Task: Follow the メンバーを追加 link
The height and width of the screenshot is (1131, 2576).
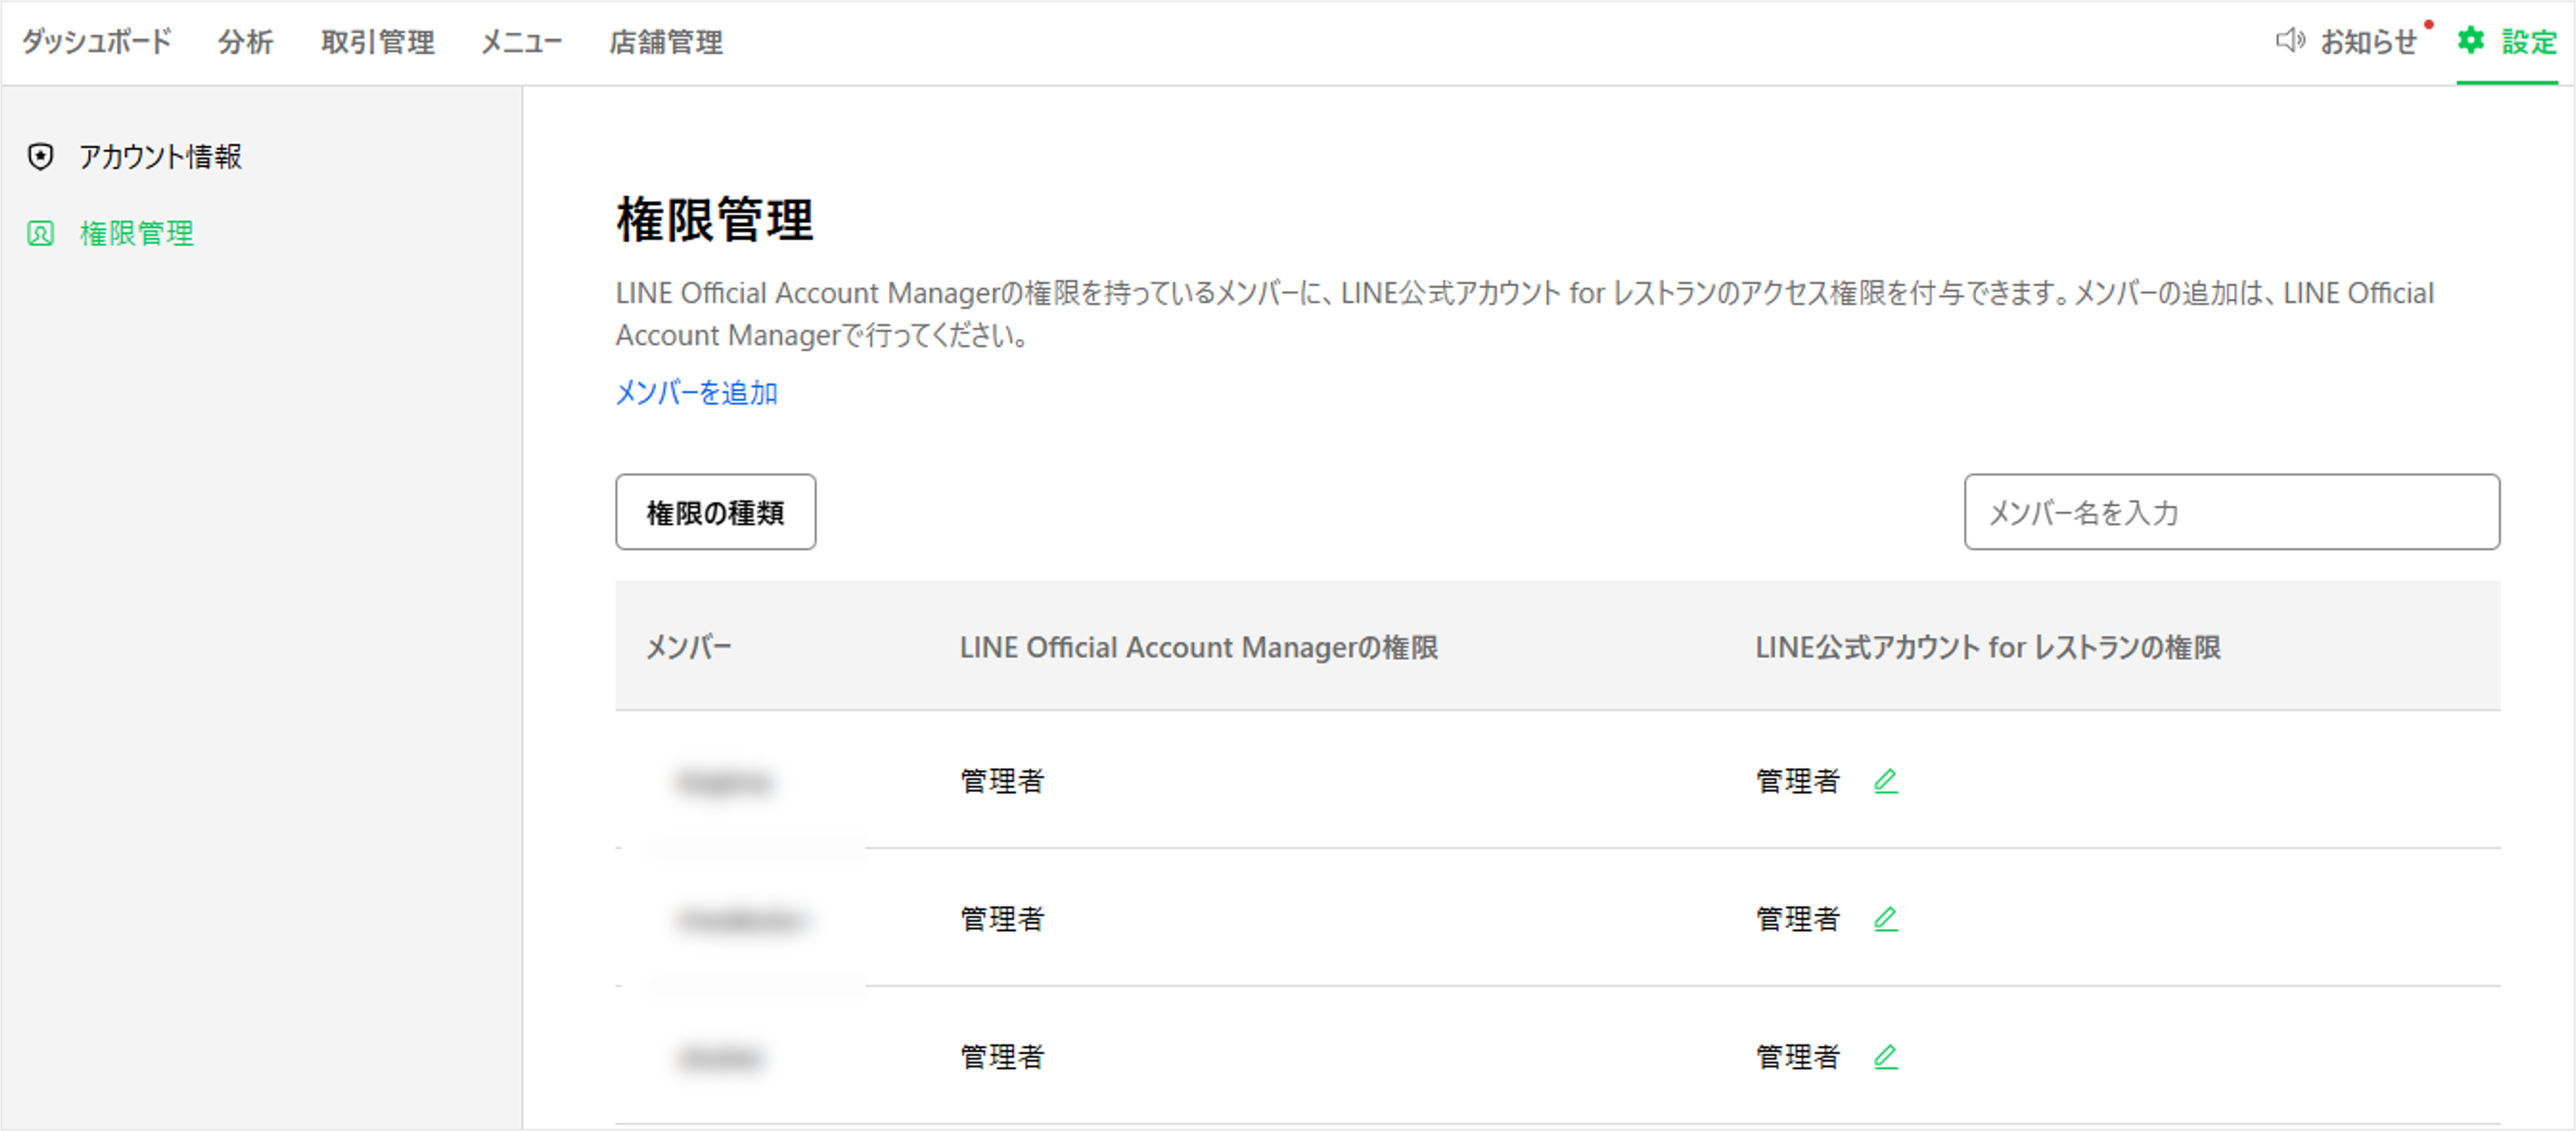Action: tap(696, 392)
